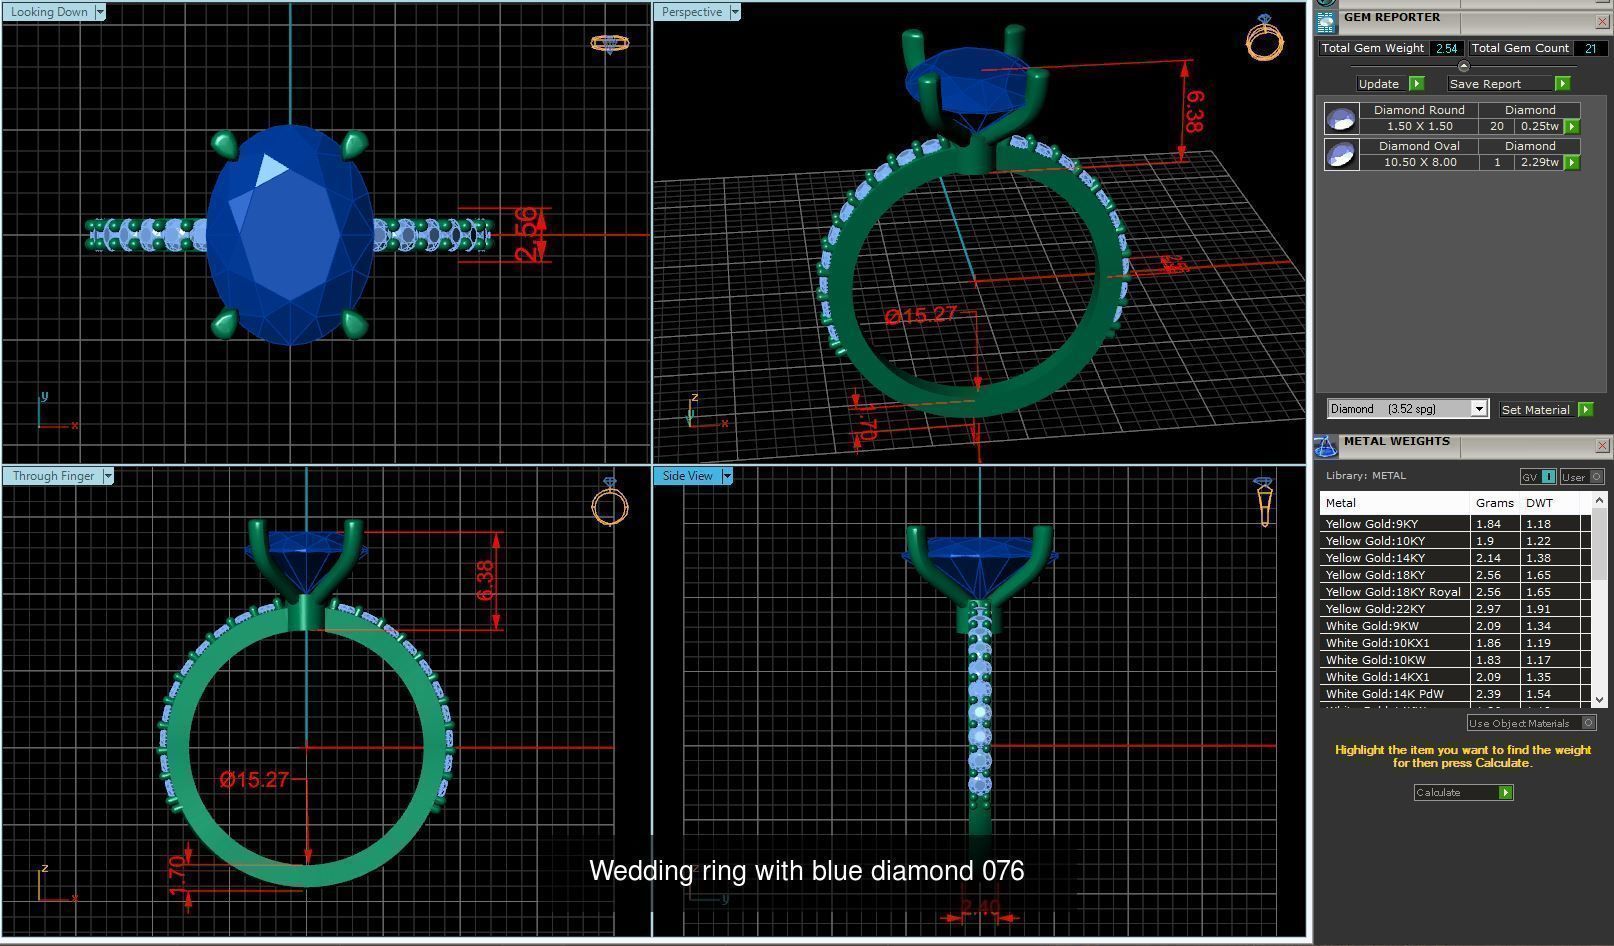Click the Total Gem Weight value 2.54
The width and height of the screenshot is (1614, 946).
click(1446, 48)
